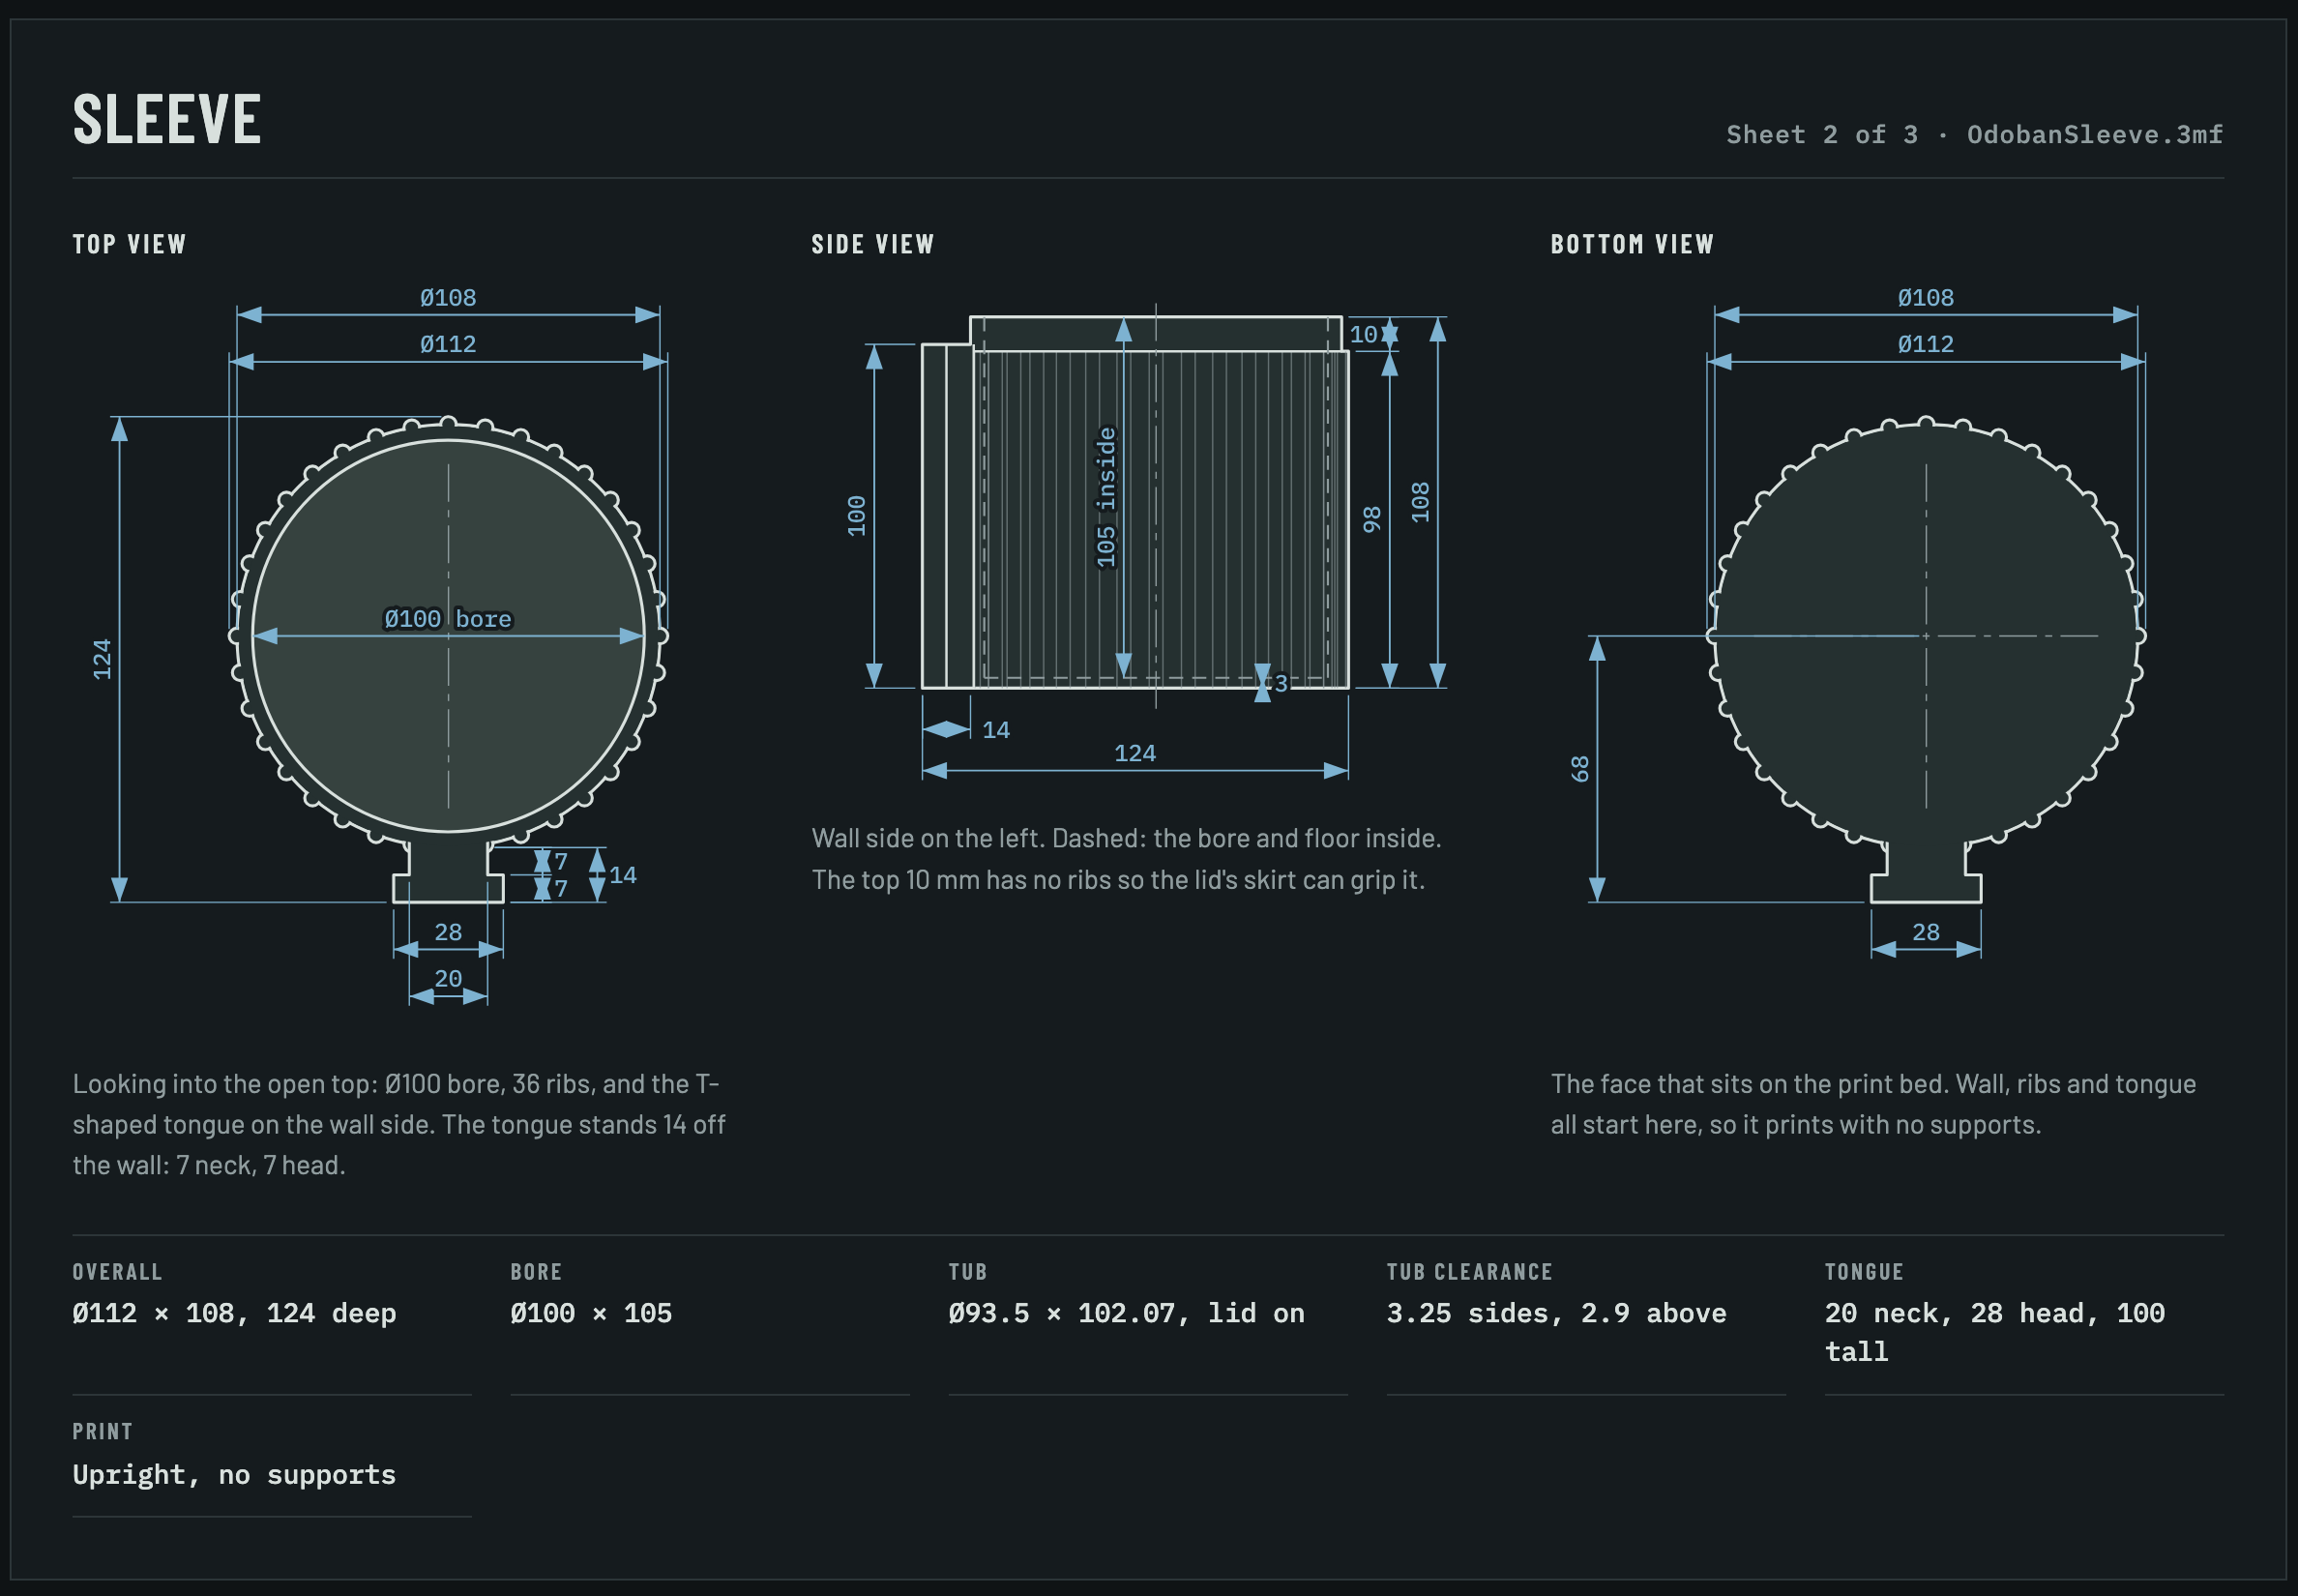This screenshot has width=2298, height=1596.
Task: Click the 28 dimension under top-view tongue
Action: coord(448,932)
